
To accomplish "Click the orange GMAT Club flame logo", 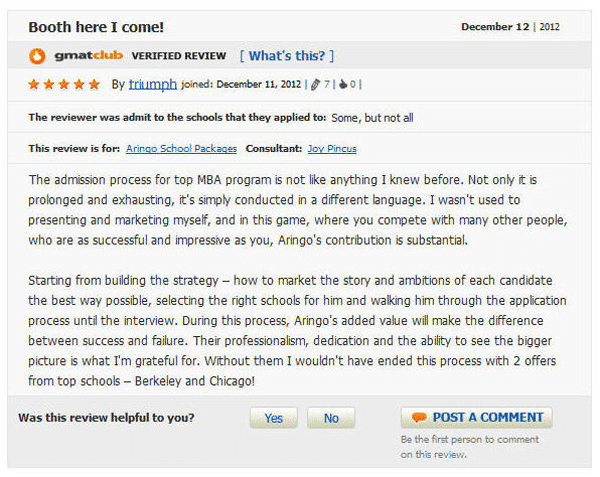I will pyautogui.click(x=37, y=56).
